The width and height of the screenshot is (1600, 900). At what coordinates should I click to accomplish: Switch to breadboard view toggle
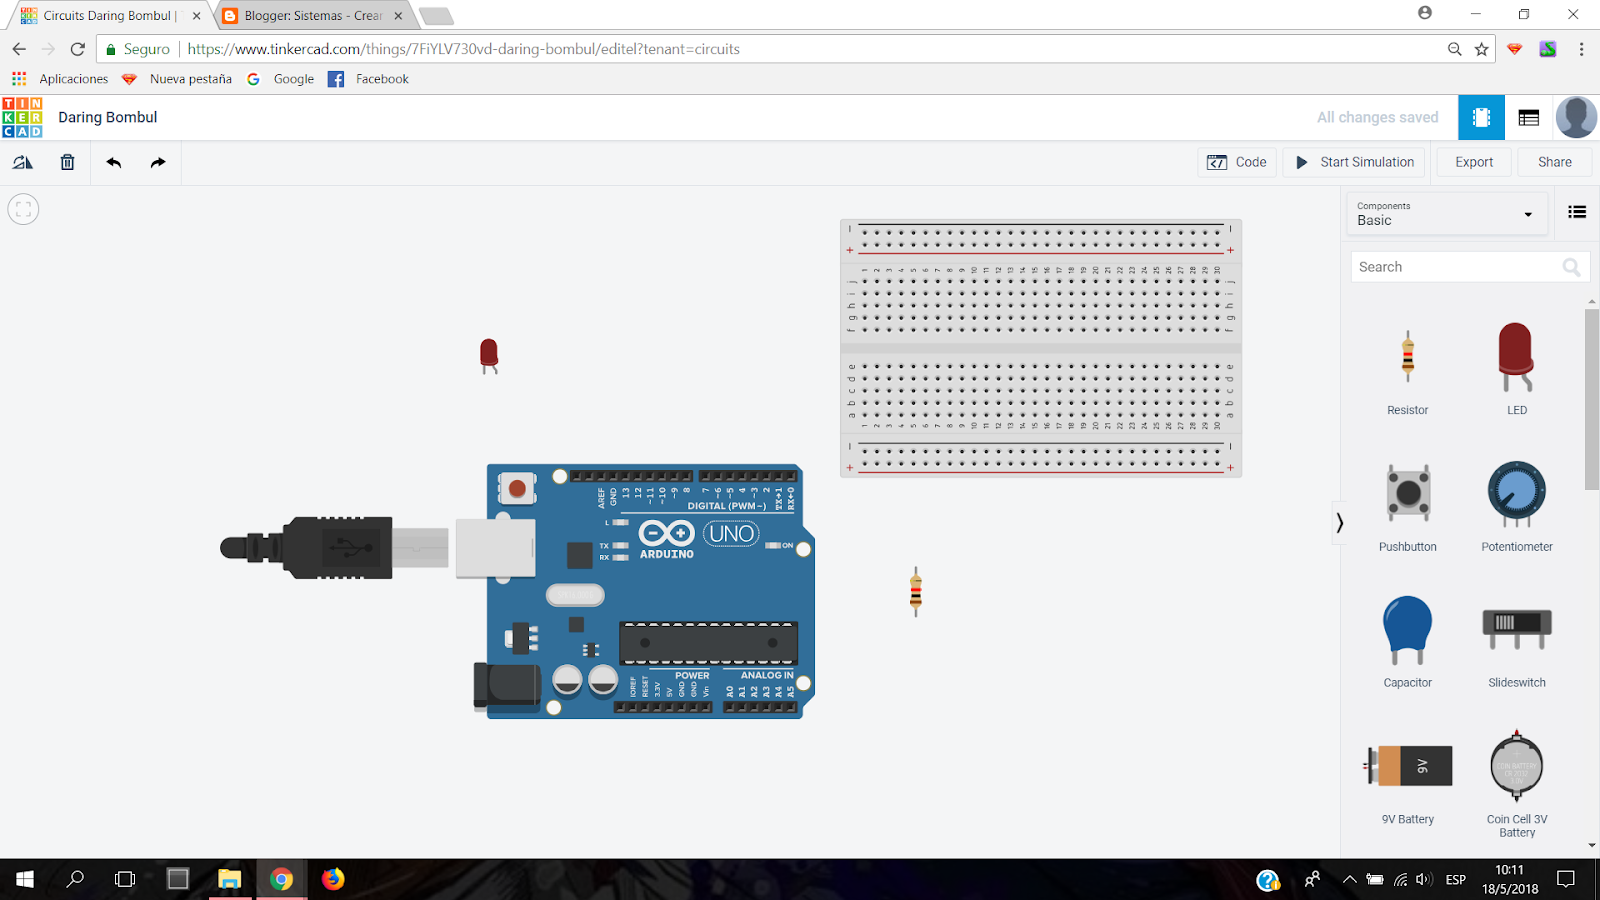pyautogui.click(x=1481, y=117)
